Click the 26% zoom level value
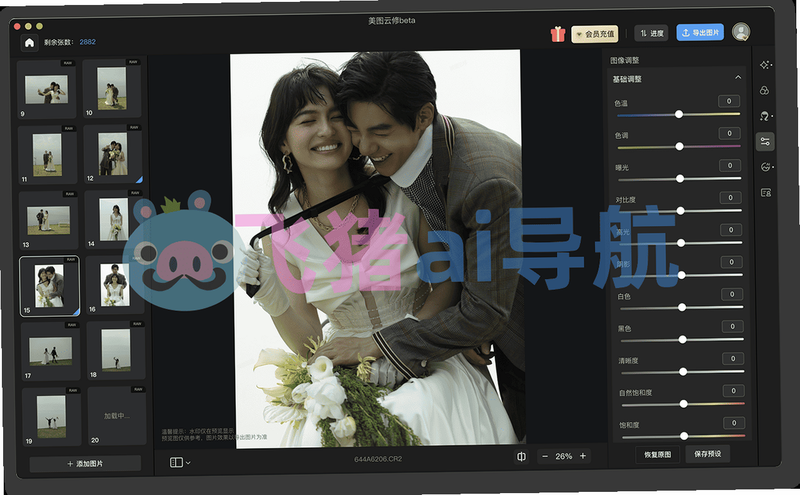This screenshot has height=495, width=800. tap(563, 456)
